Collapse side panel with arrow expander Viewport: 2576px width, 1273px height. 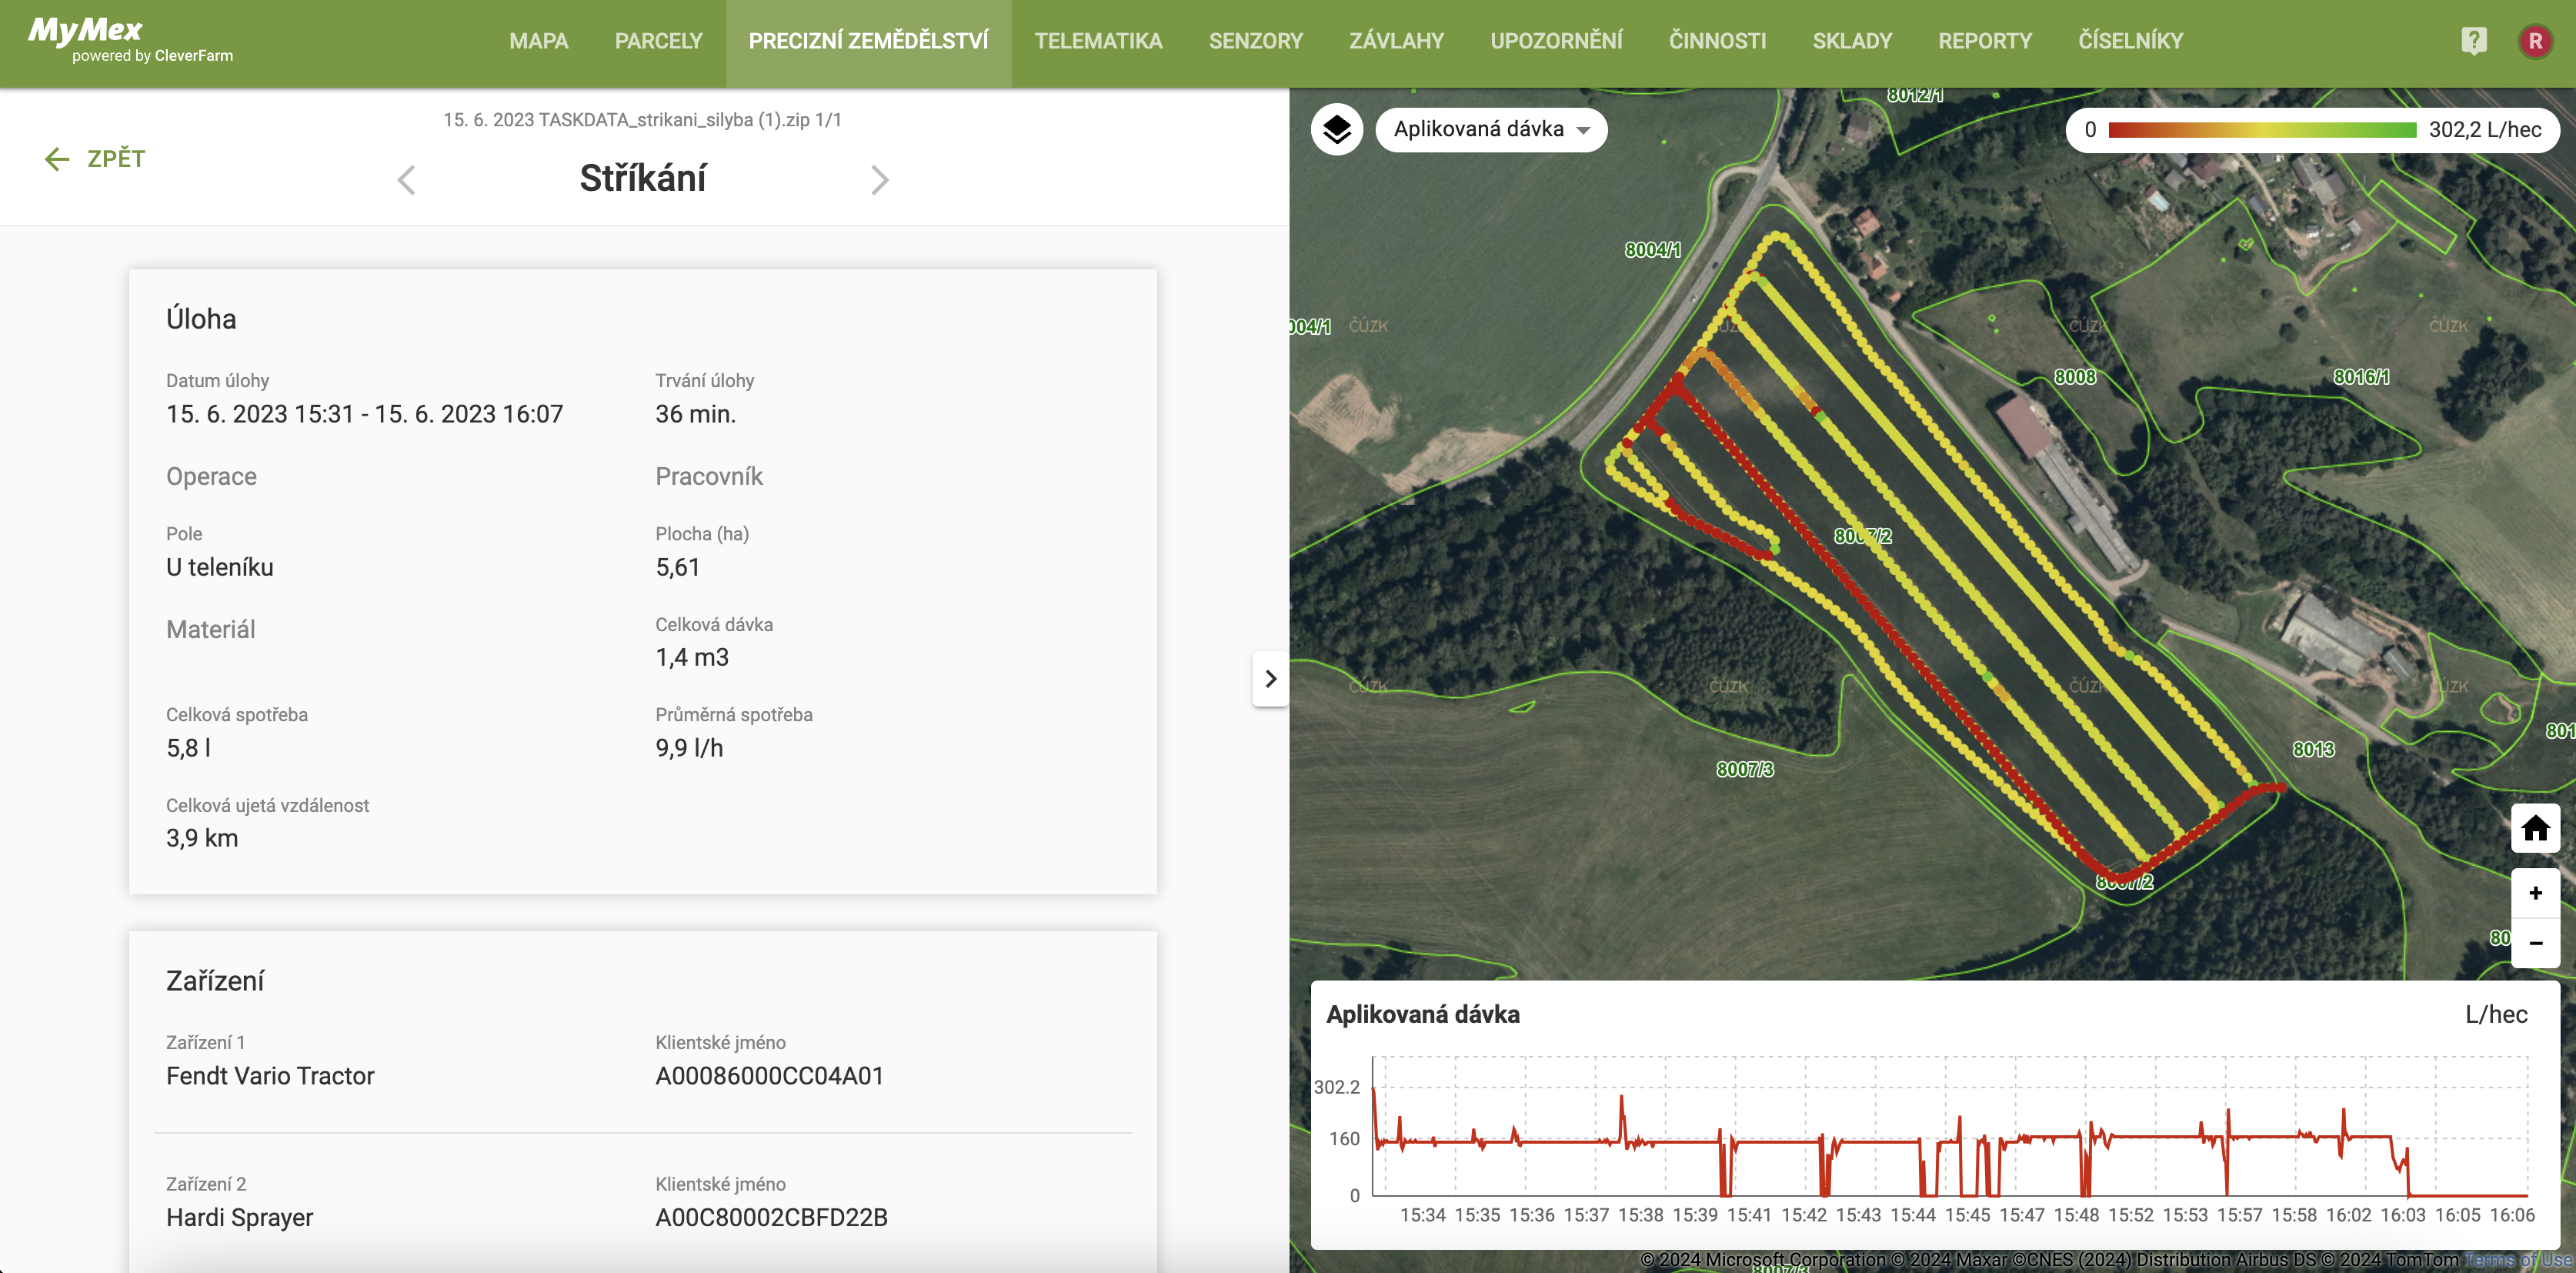click(1270, 679)
